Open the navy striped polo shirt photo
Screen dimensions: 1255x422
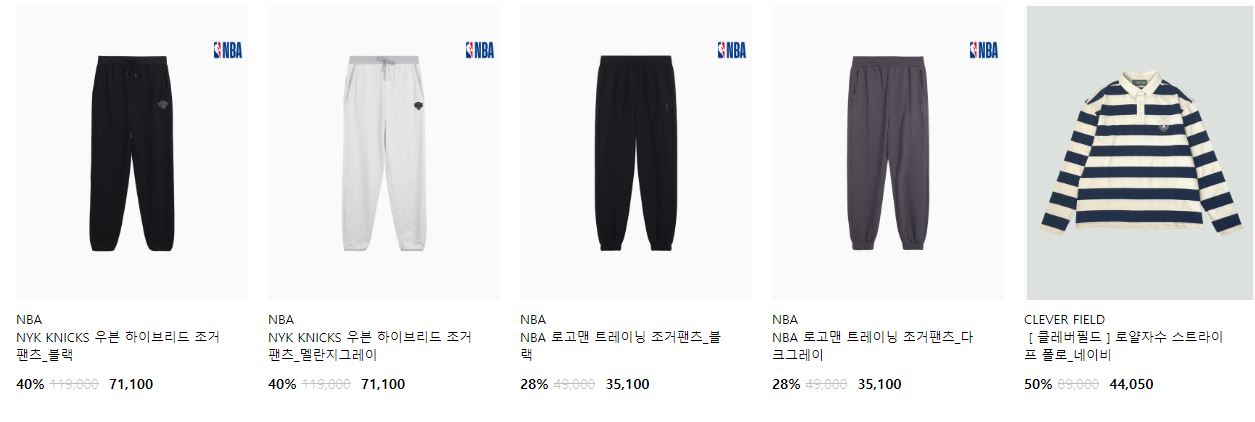(1140, 153)
